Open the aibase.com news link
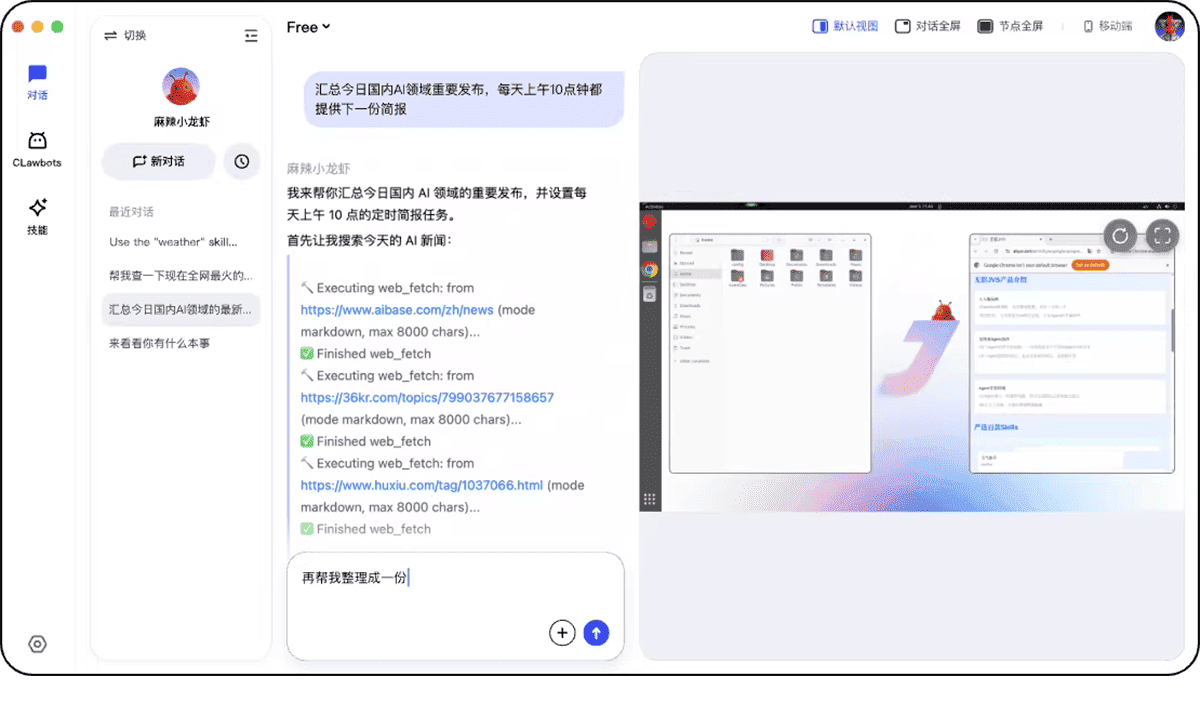 click(397, 310)
